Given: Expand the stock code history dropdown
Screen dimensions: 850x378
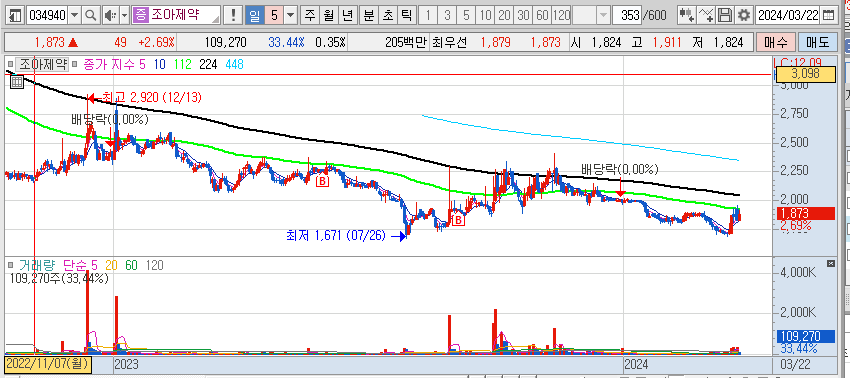Looking at the screenshot, I should coord(75,15).
